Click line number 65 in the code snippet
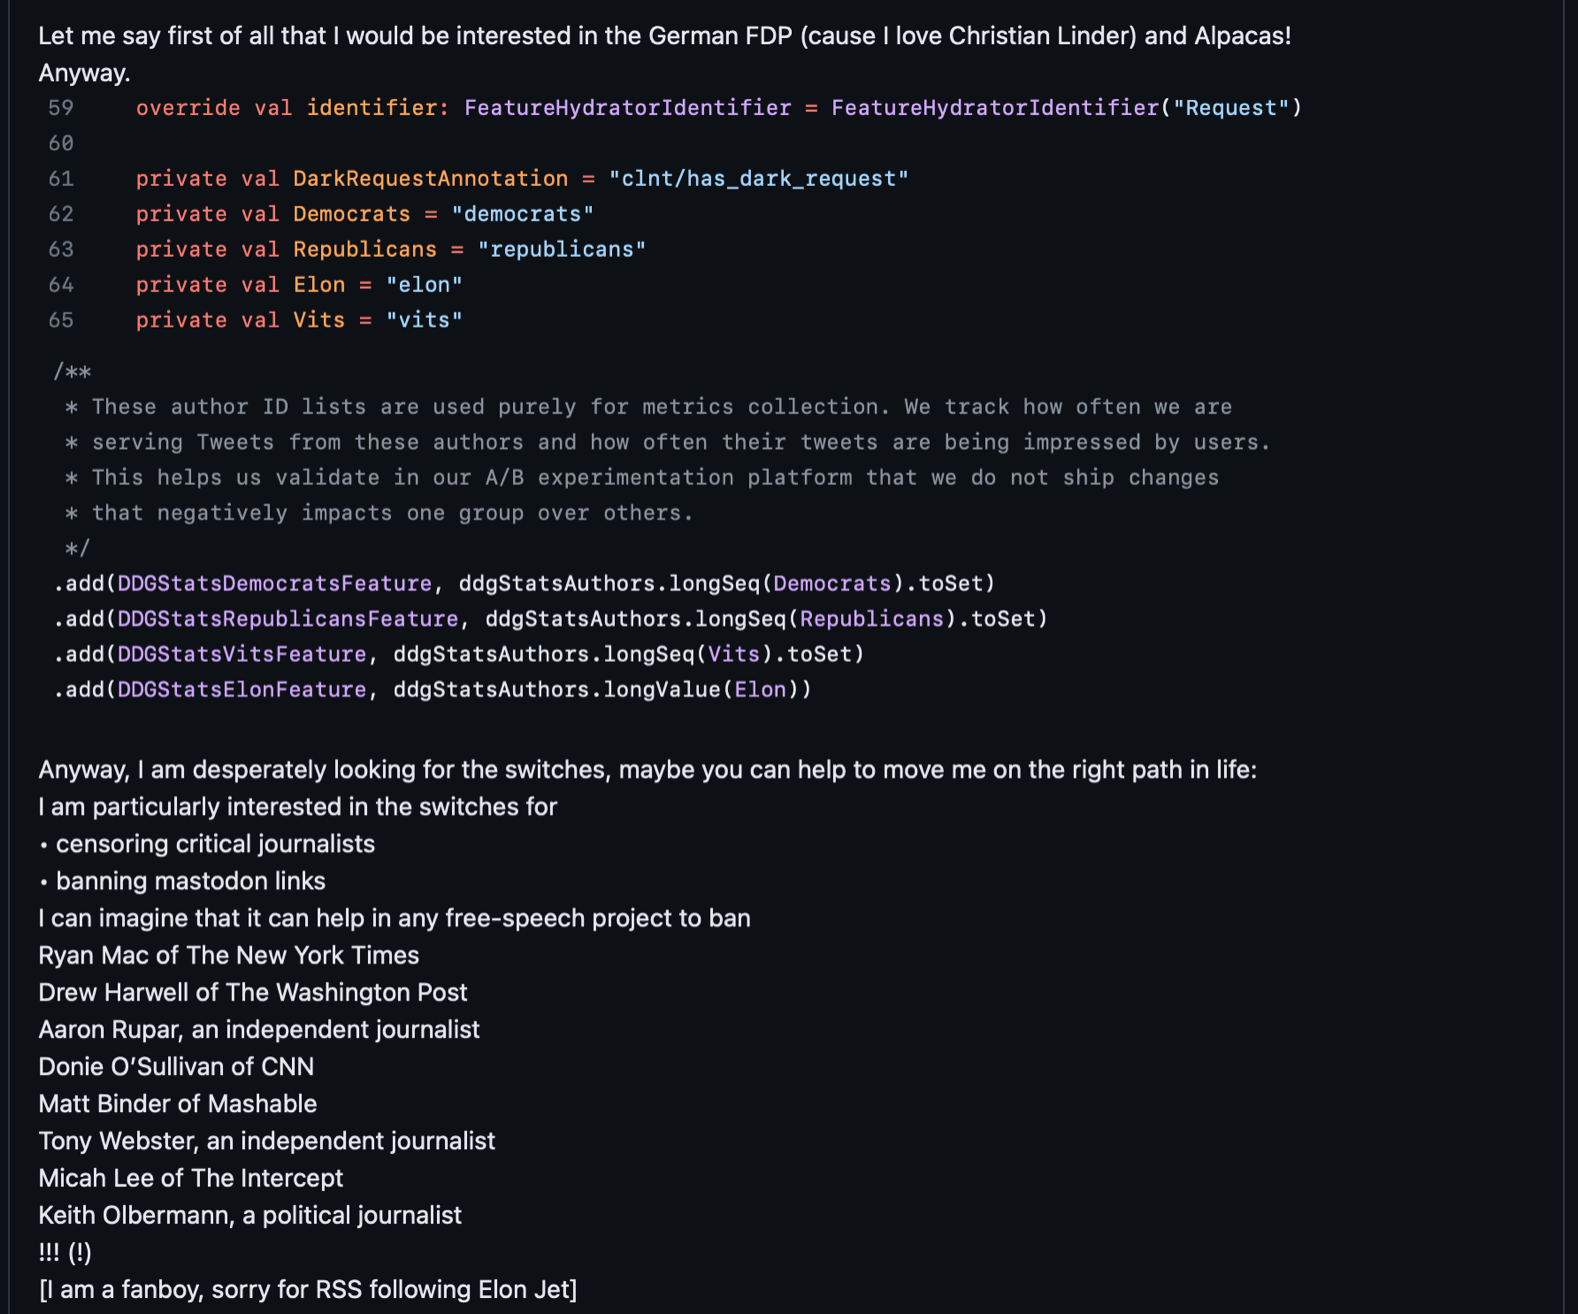The image size is (1578, 1314). (x=61, y=320)
